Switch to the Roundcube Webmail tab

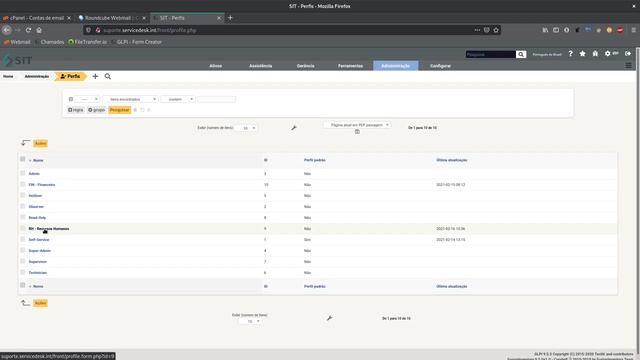[111, 18]
